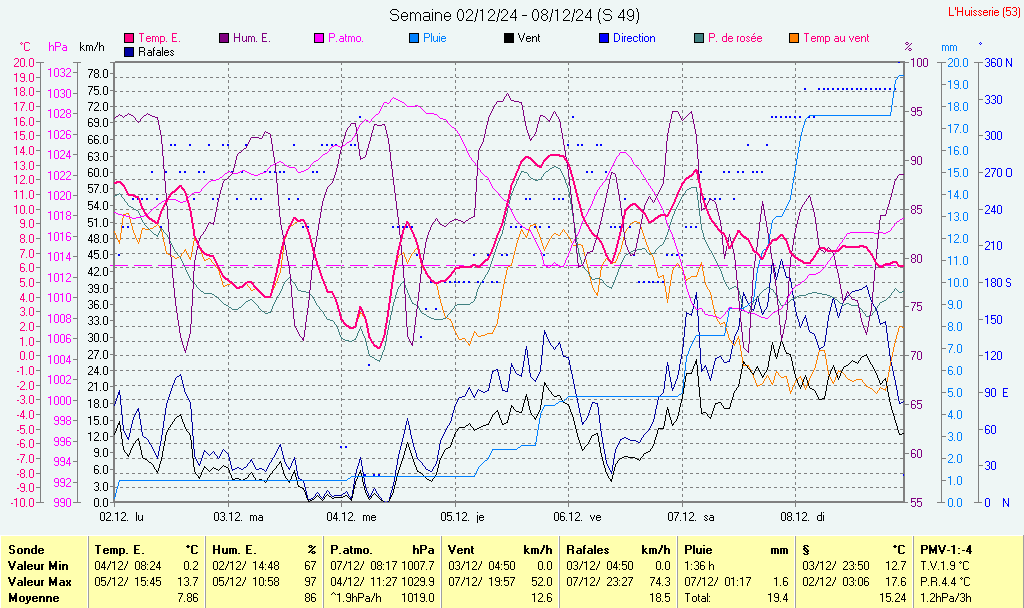Select the P. de rosée legend label
The image size is (1024, 608).
coord(735,39)
